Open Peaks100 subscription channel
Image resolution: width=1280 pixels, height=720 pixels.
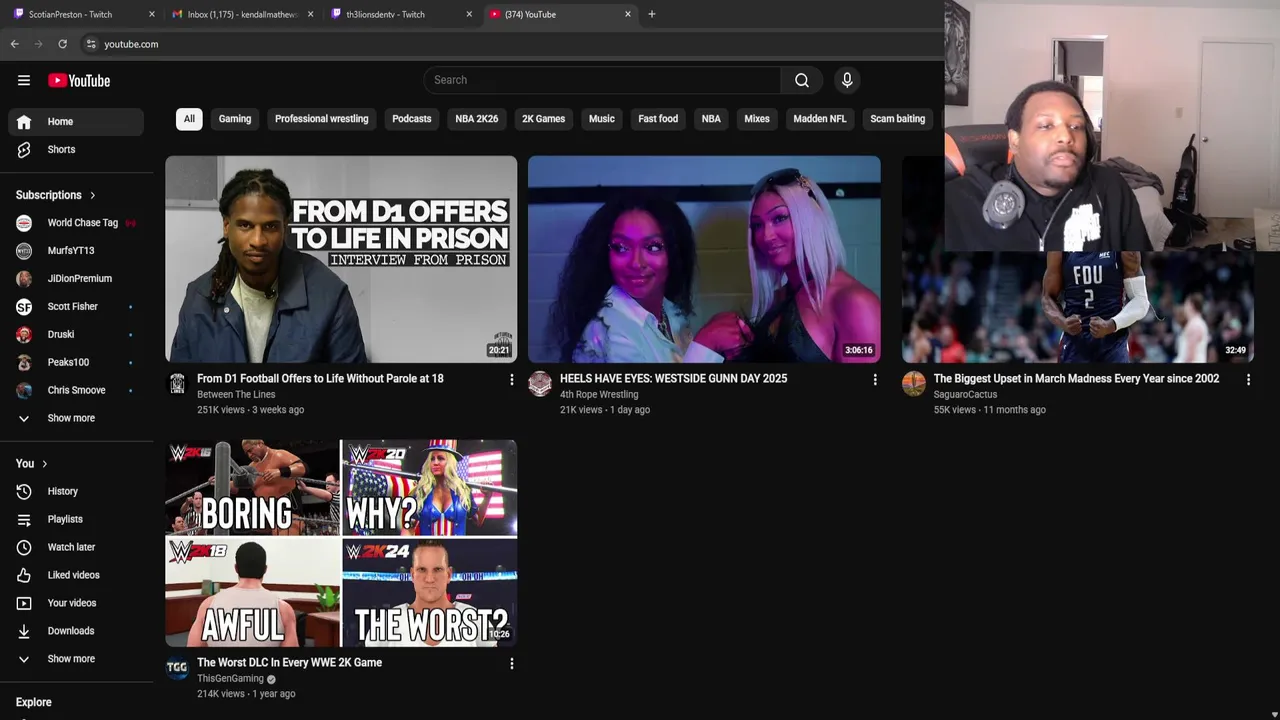(76, 362)
